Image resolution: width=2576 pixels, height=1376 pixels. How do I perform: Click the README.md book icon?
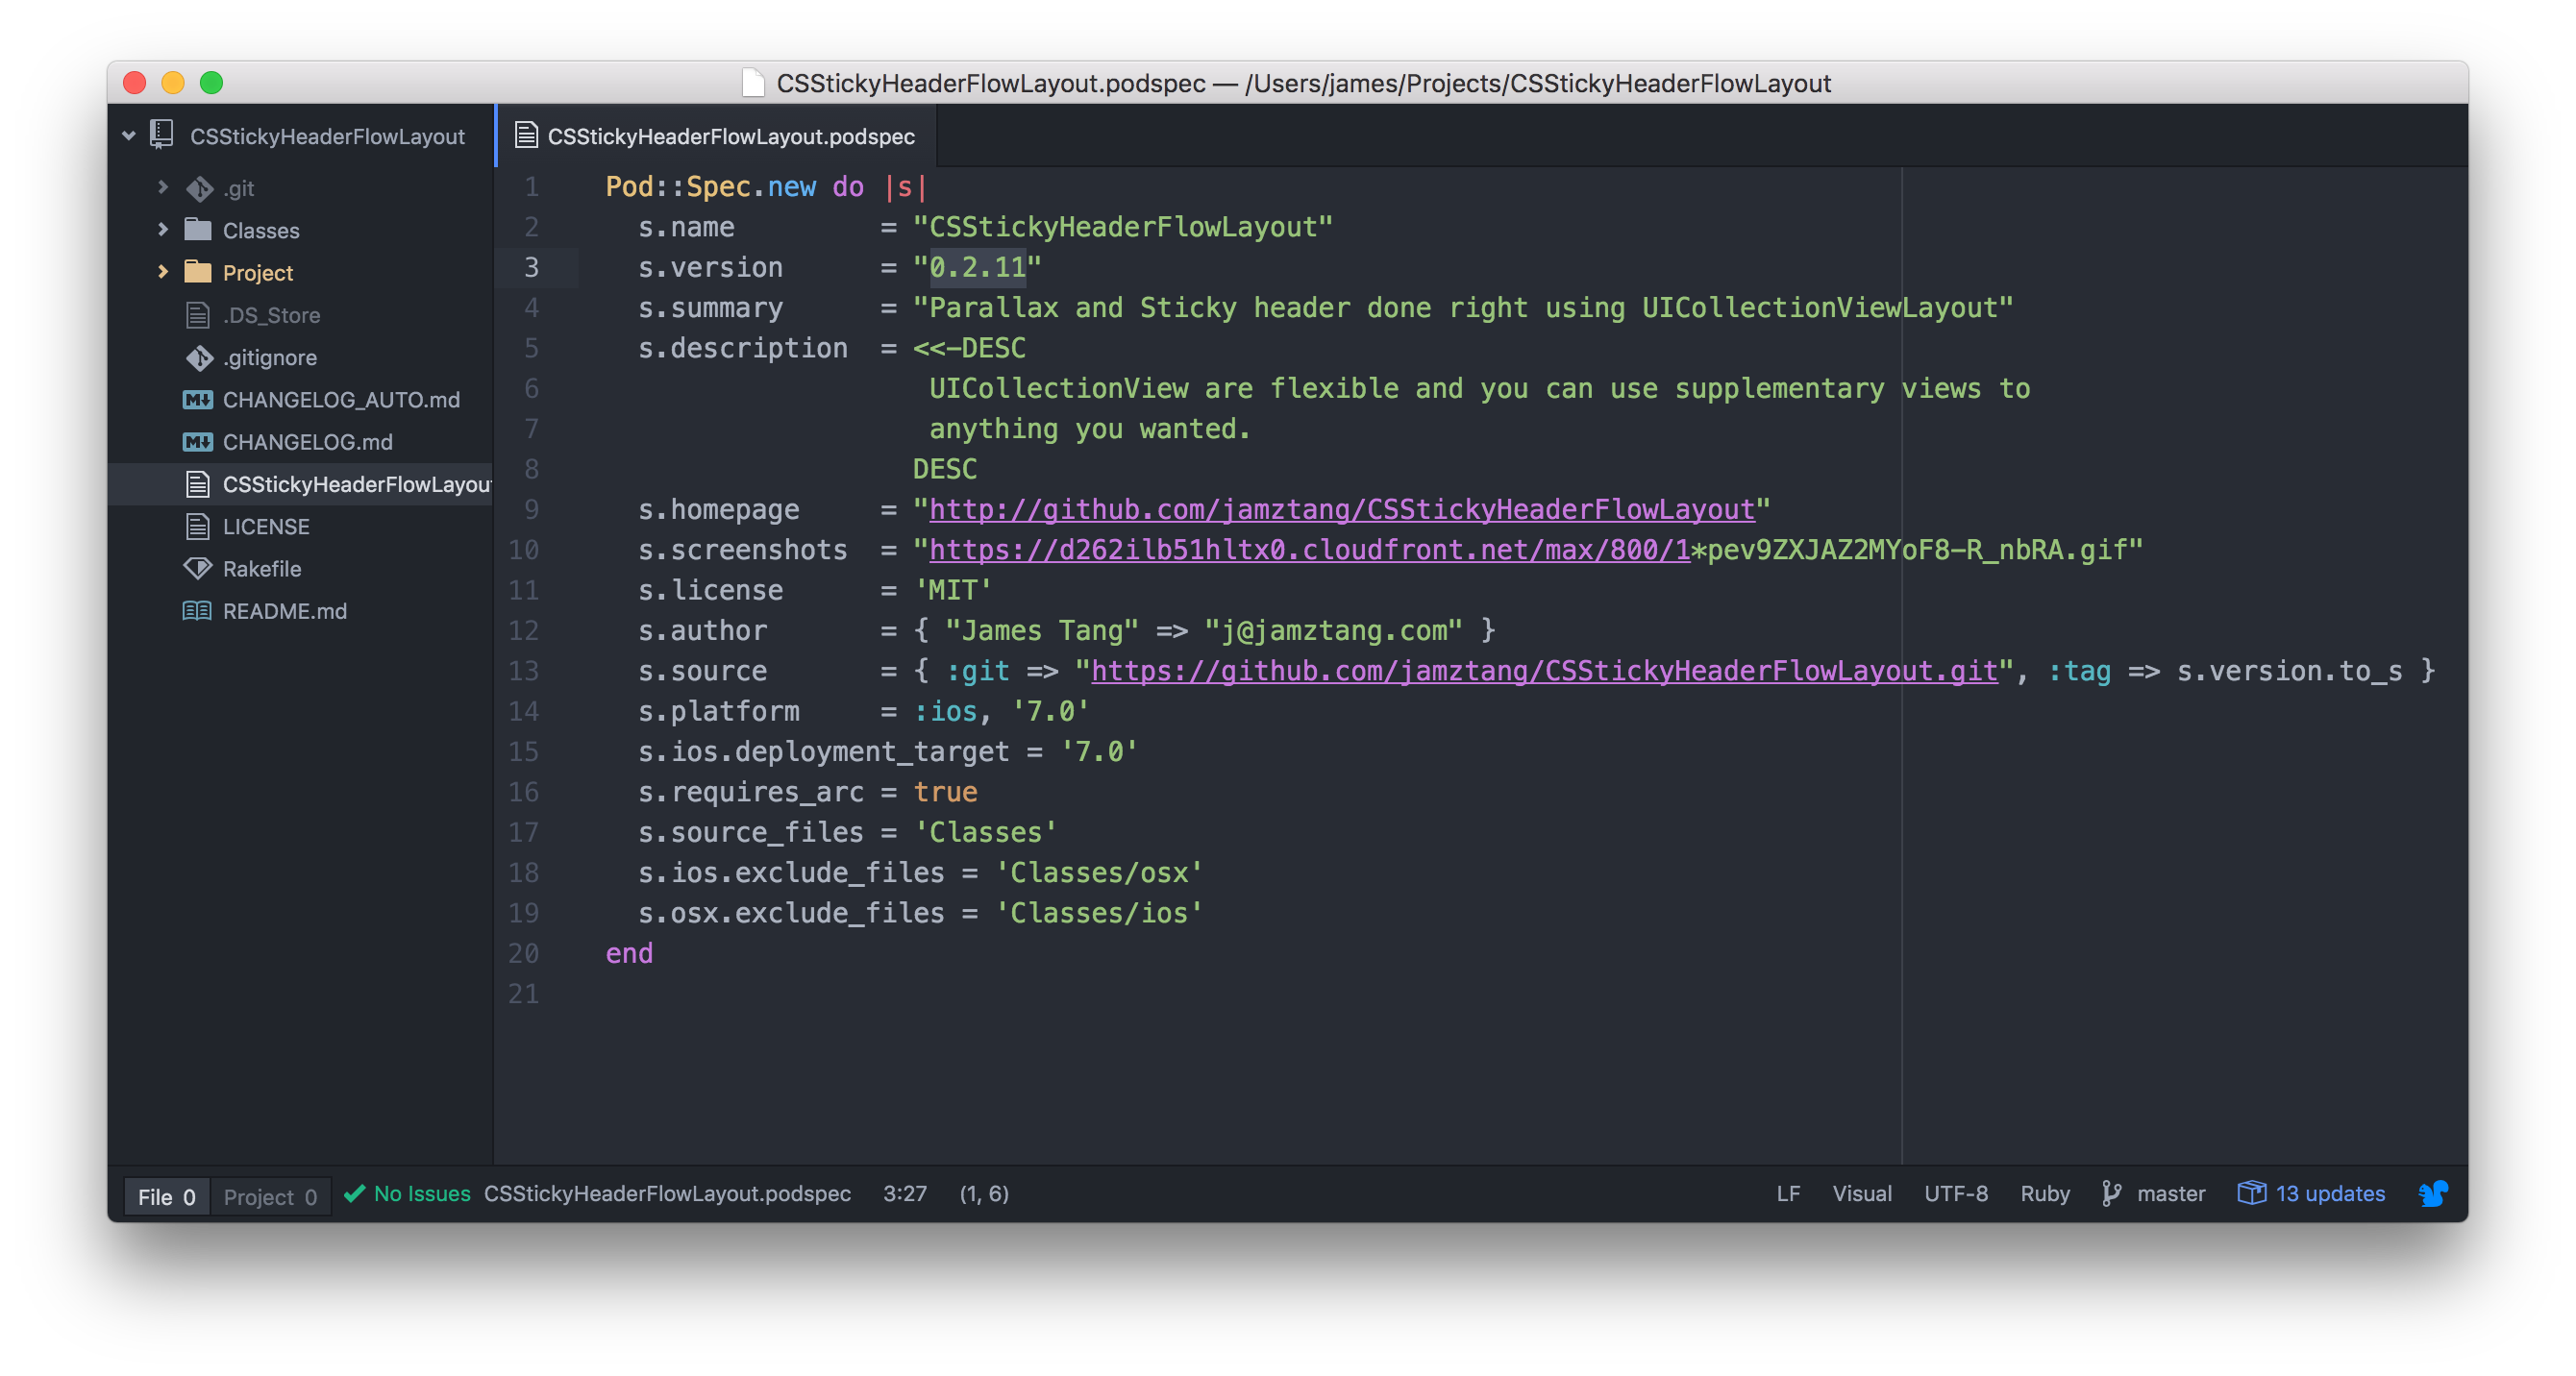pos(197,610)
